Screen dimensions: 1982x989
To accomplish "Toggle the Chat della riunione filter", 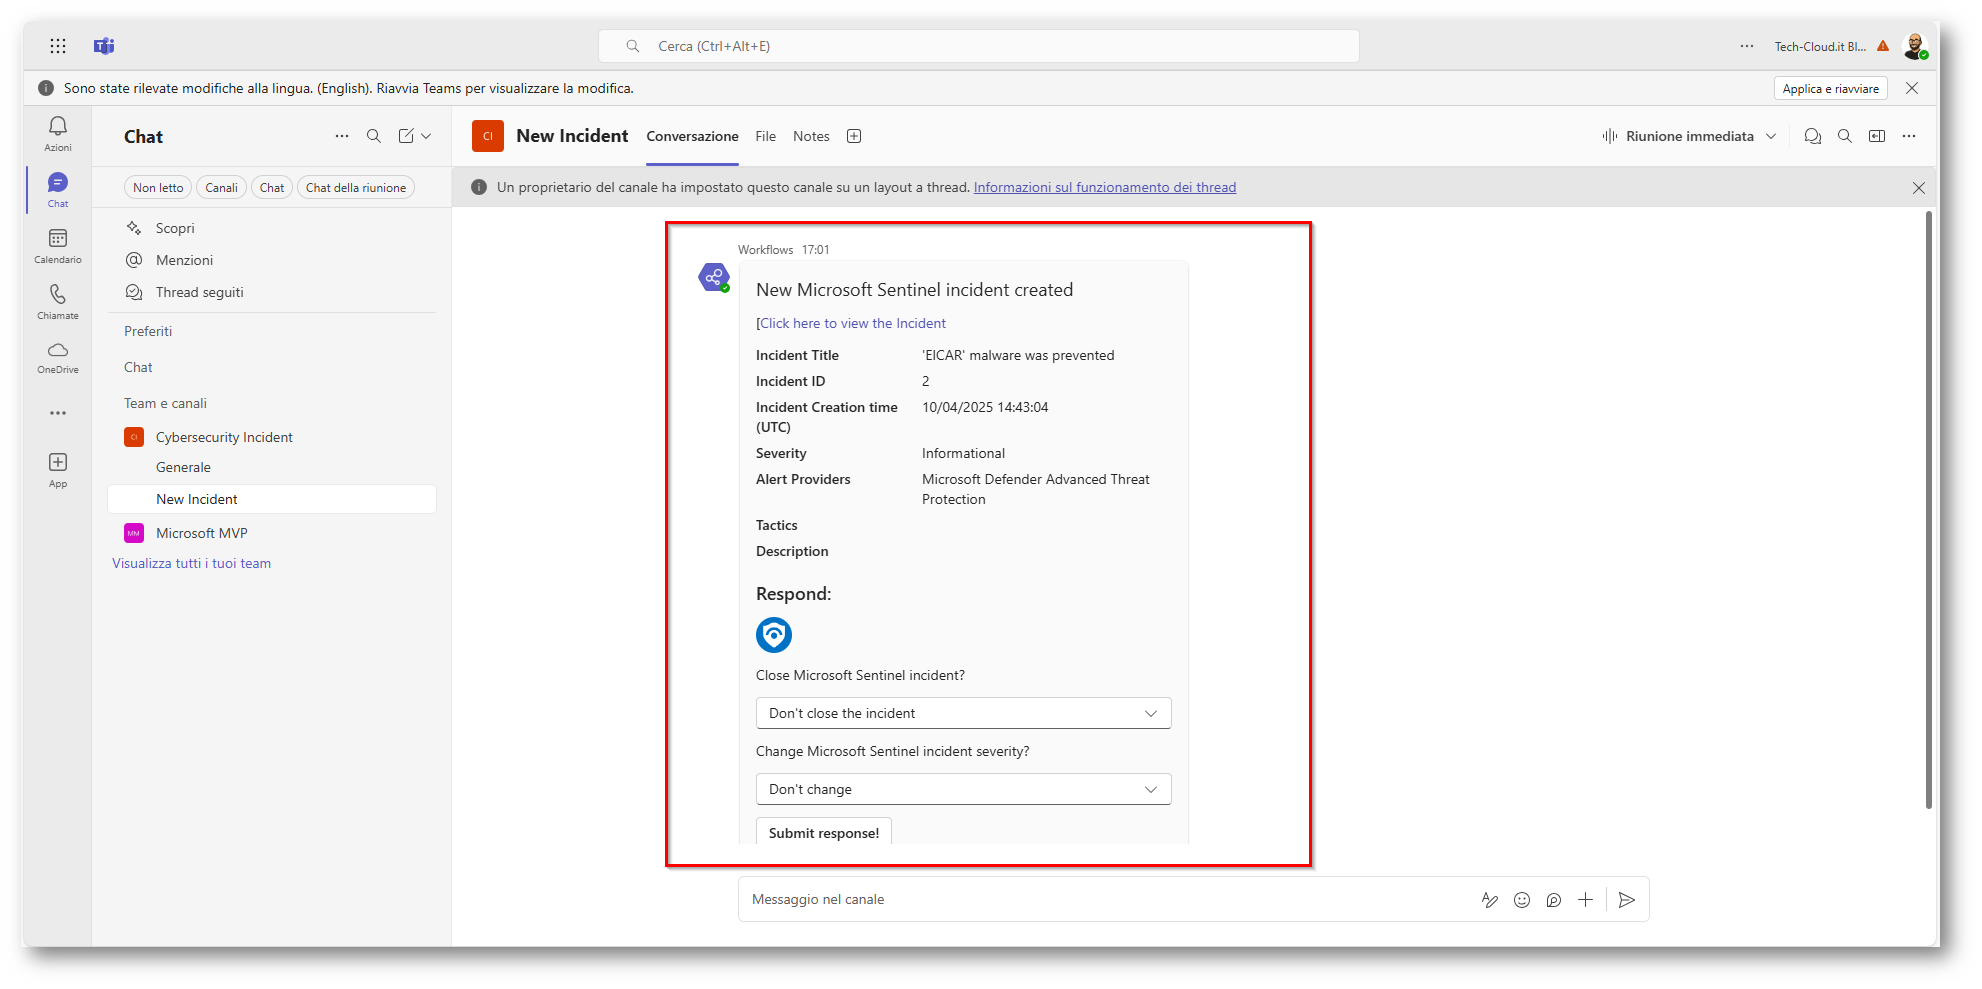I will point(355,188).
